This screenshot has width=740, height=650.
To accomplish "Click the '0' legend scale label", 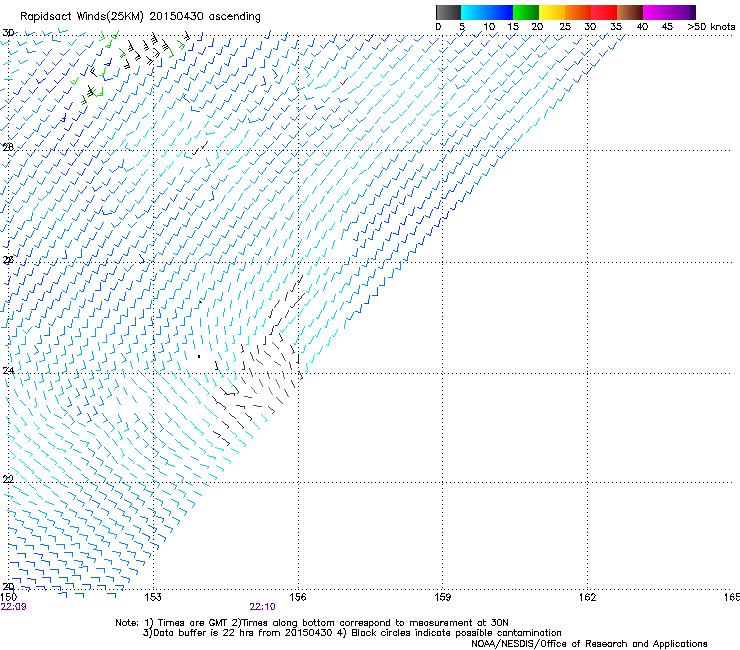I will [438, 27].
